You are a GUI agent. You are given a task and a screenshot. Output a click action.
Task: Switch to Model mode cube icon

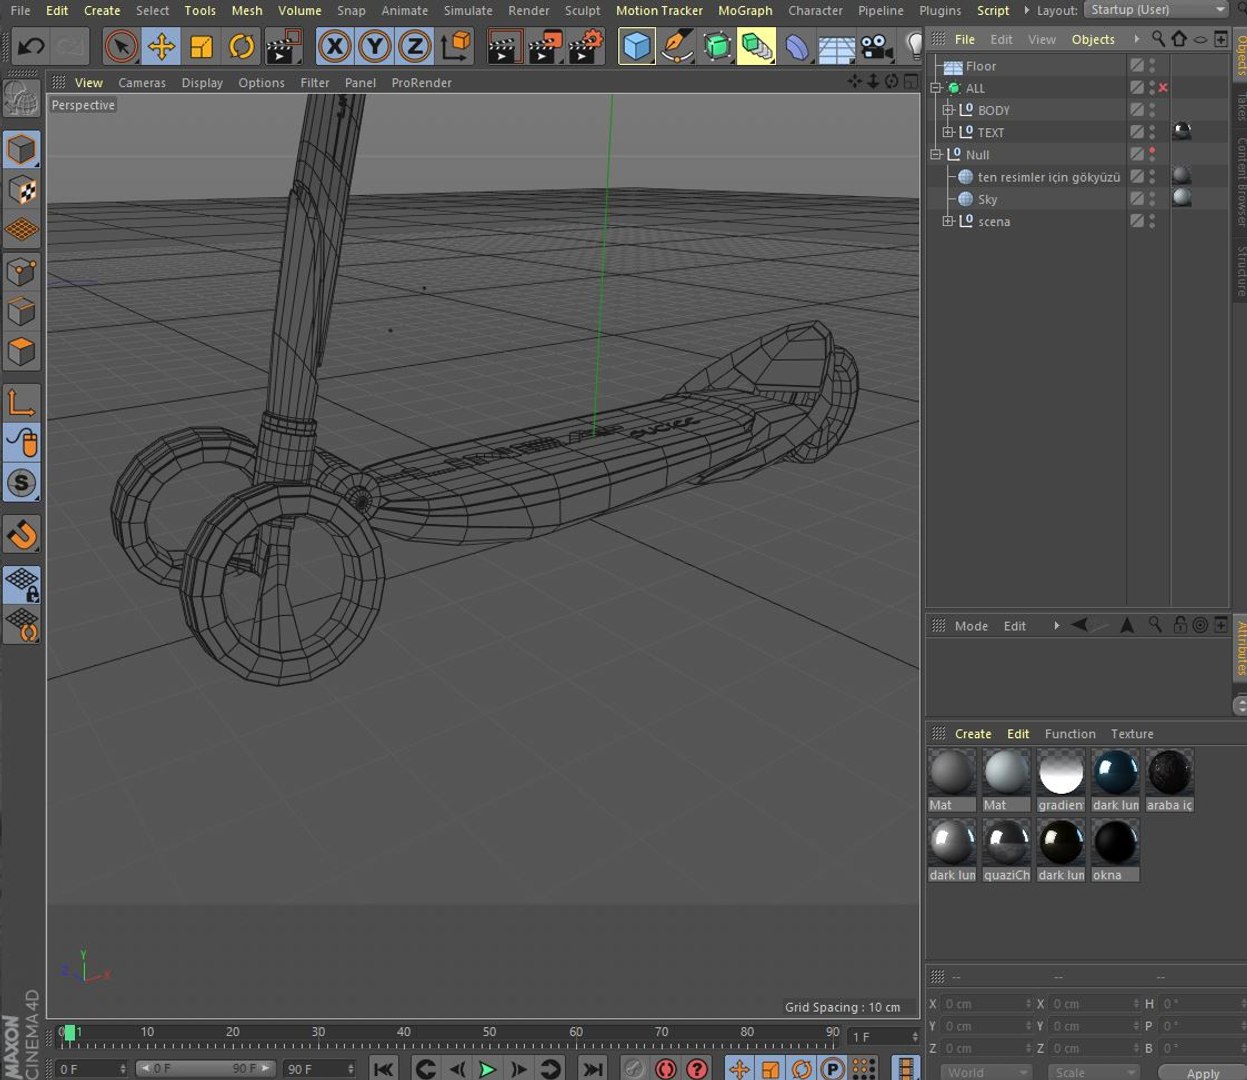[x=22, y=150]
